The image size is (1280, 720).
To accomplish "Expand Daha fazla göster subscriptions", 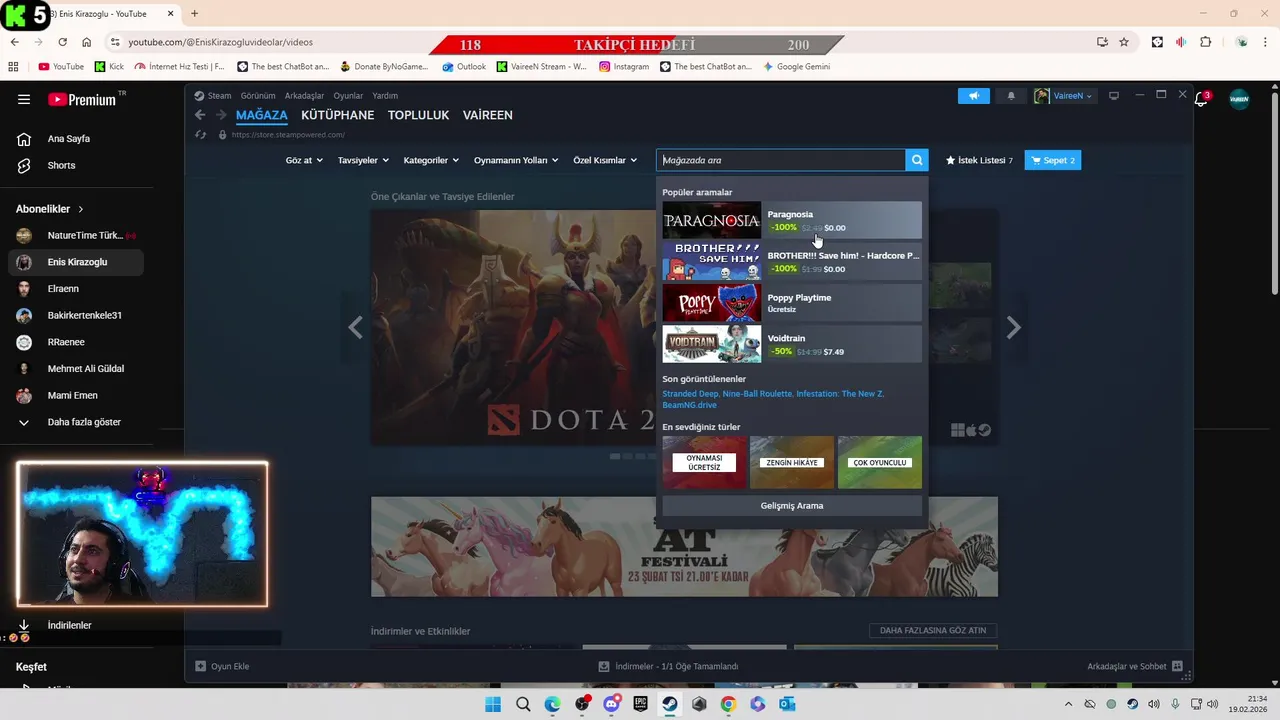I will 76,422.
